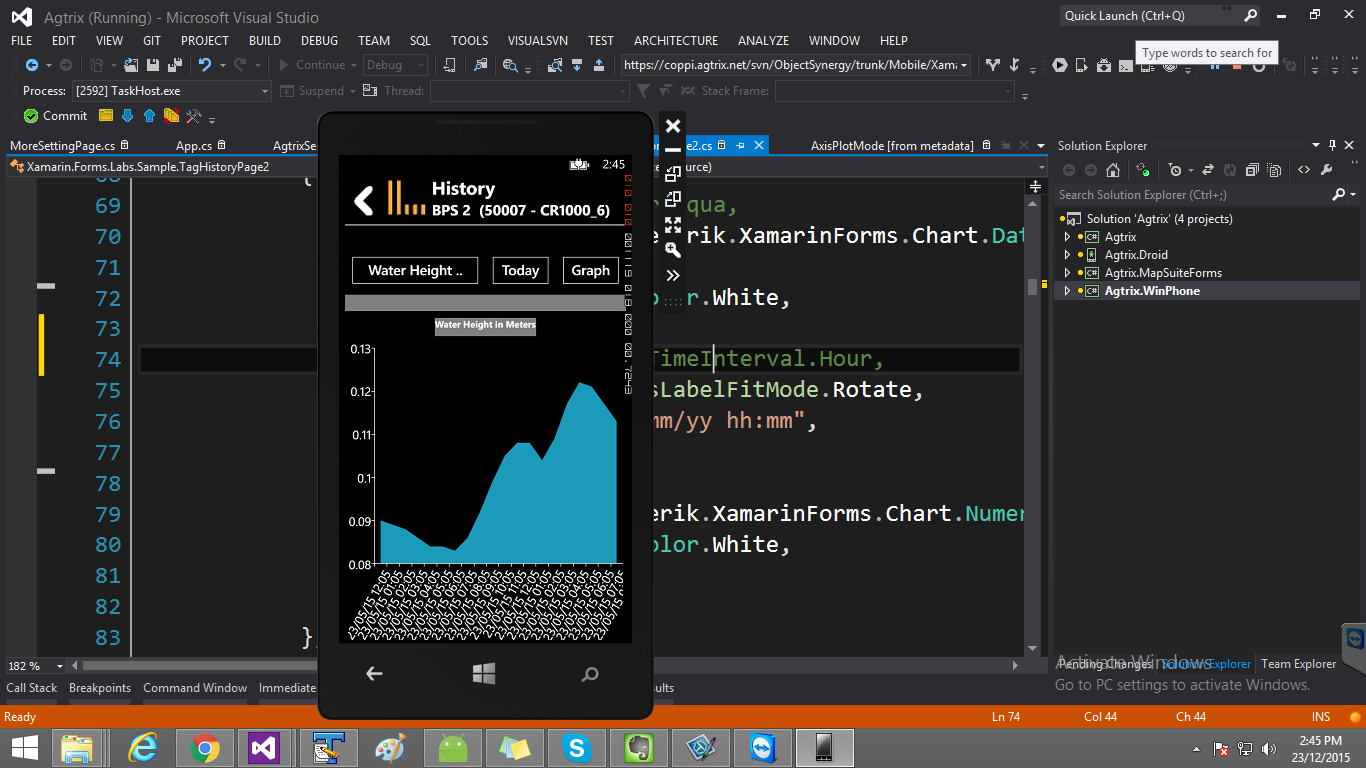The width and height of the screenshot is (1366, 768).
Task: Expand the Agtrix.MapSuiteForms project node
Action: (1067, 273)
